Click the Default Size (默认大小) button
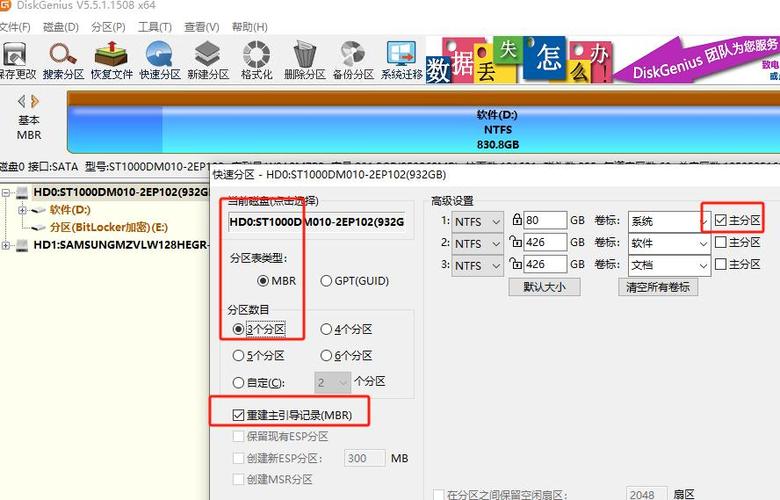 click(x=544, y=287)
